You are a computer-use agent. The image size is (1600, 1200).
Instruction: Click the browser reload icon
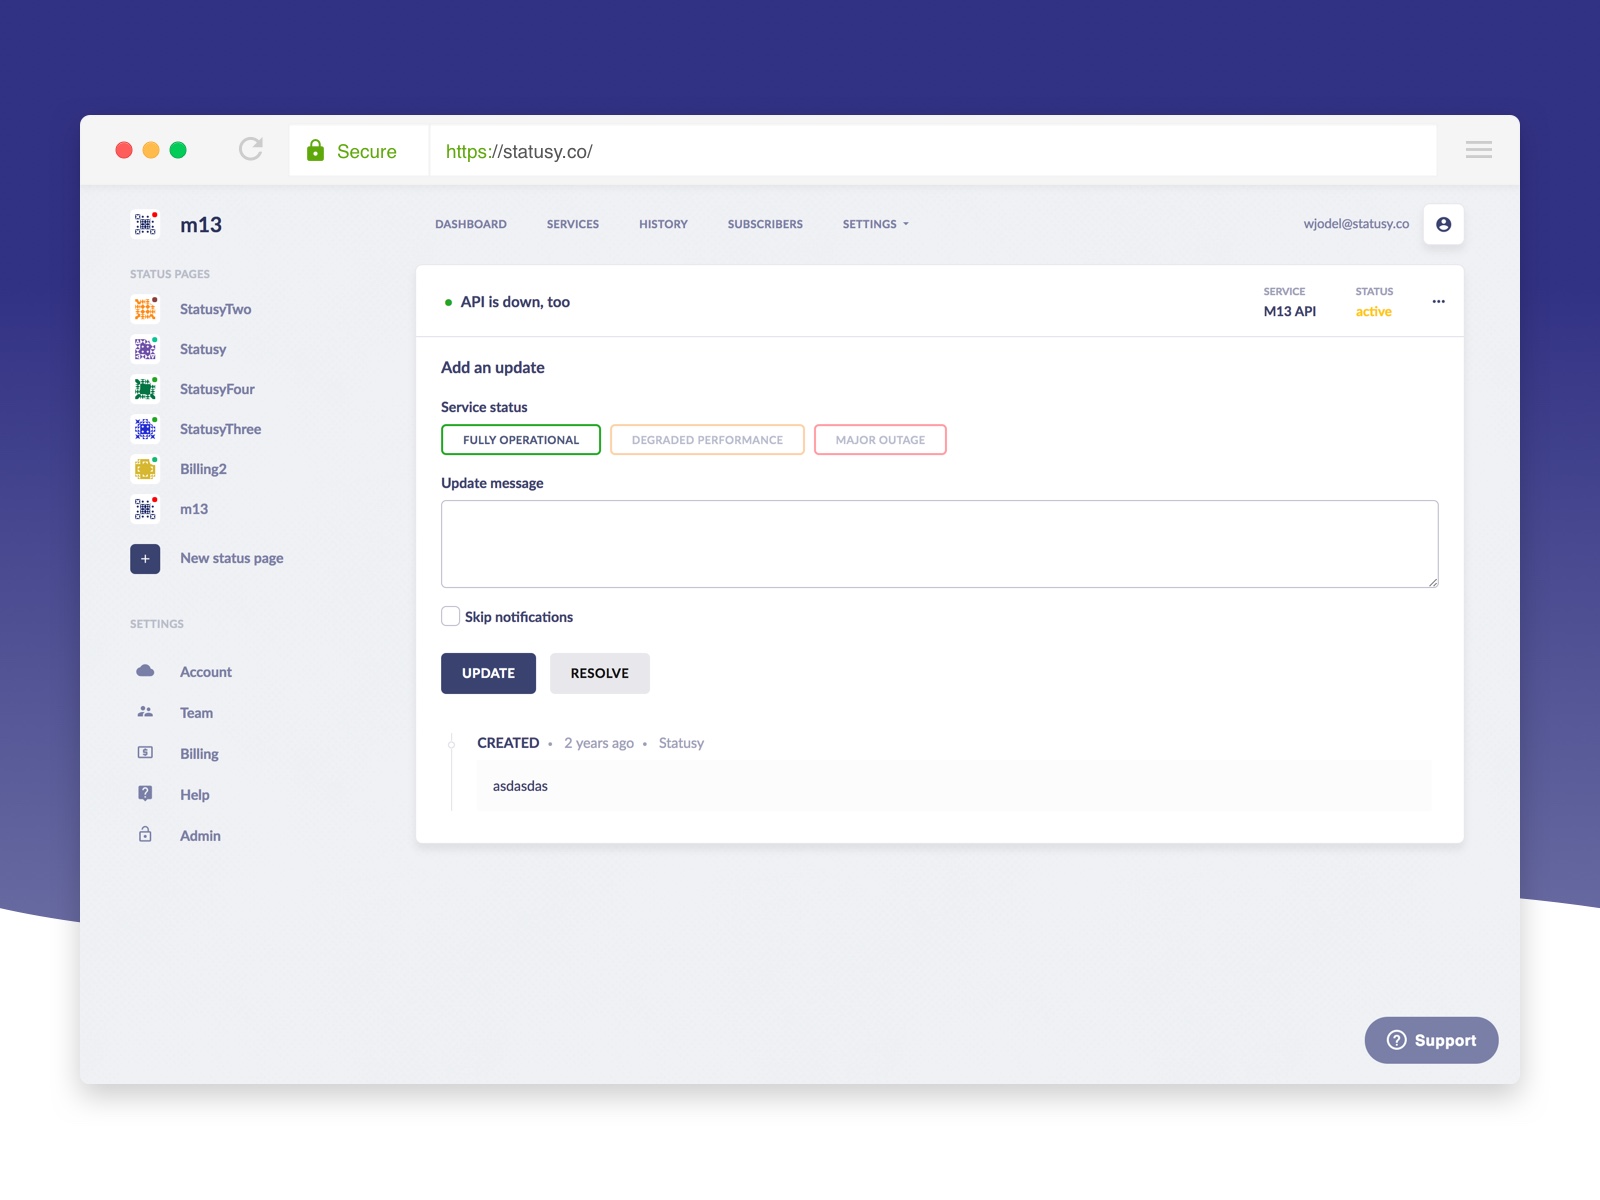click(251, 150)
